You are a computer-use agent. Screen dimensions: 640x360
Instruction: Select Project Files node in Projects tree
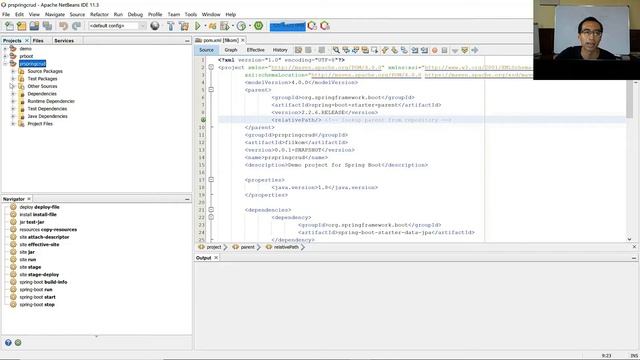40,124
